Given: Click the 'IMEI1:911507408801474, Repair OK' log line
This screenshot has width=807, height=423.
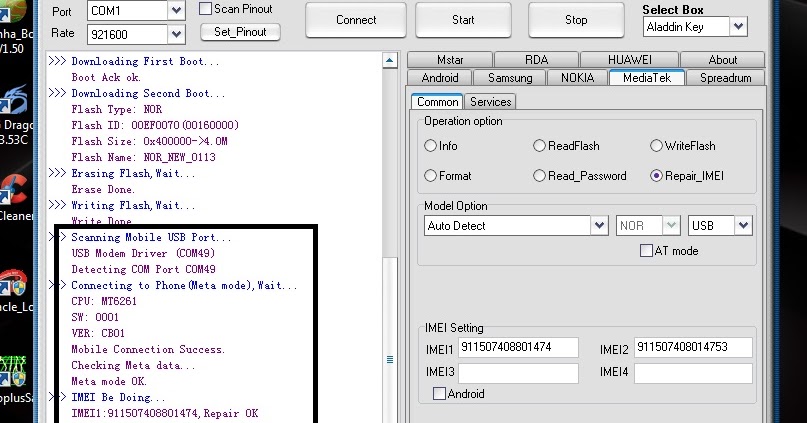Looking at the screenshot, I should point(165,413).
